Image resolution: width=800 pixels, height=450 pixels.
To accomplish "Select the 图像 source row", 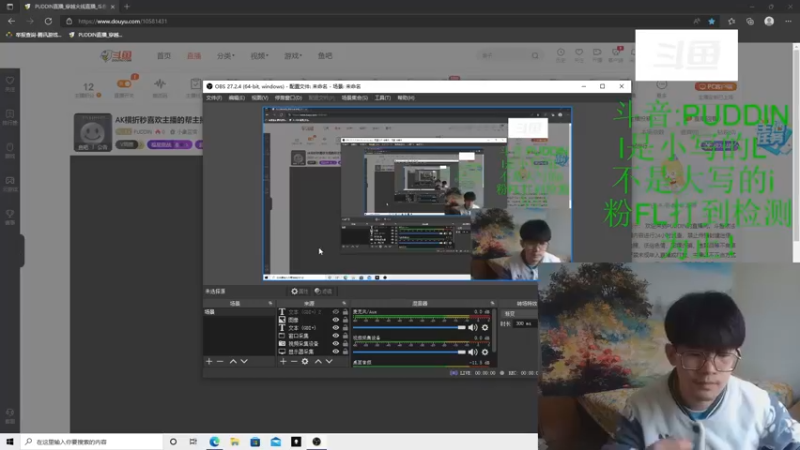I will (x=312, y=320).
